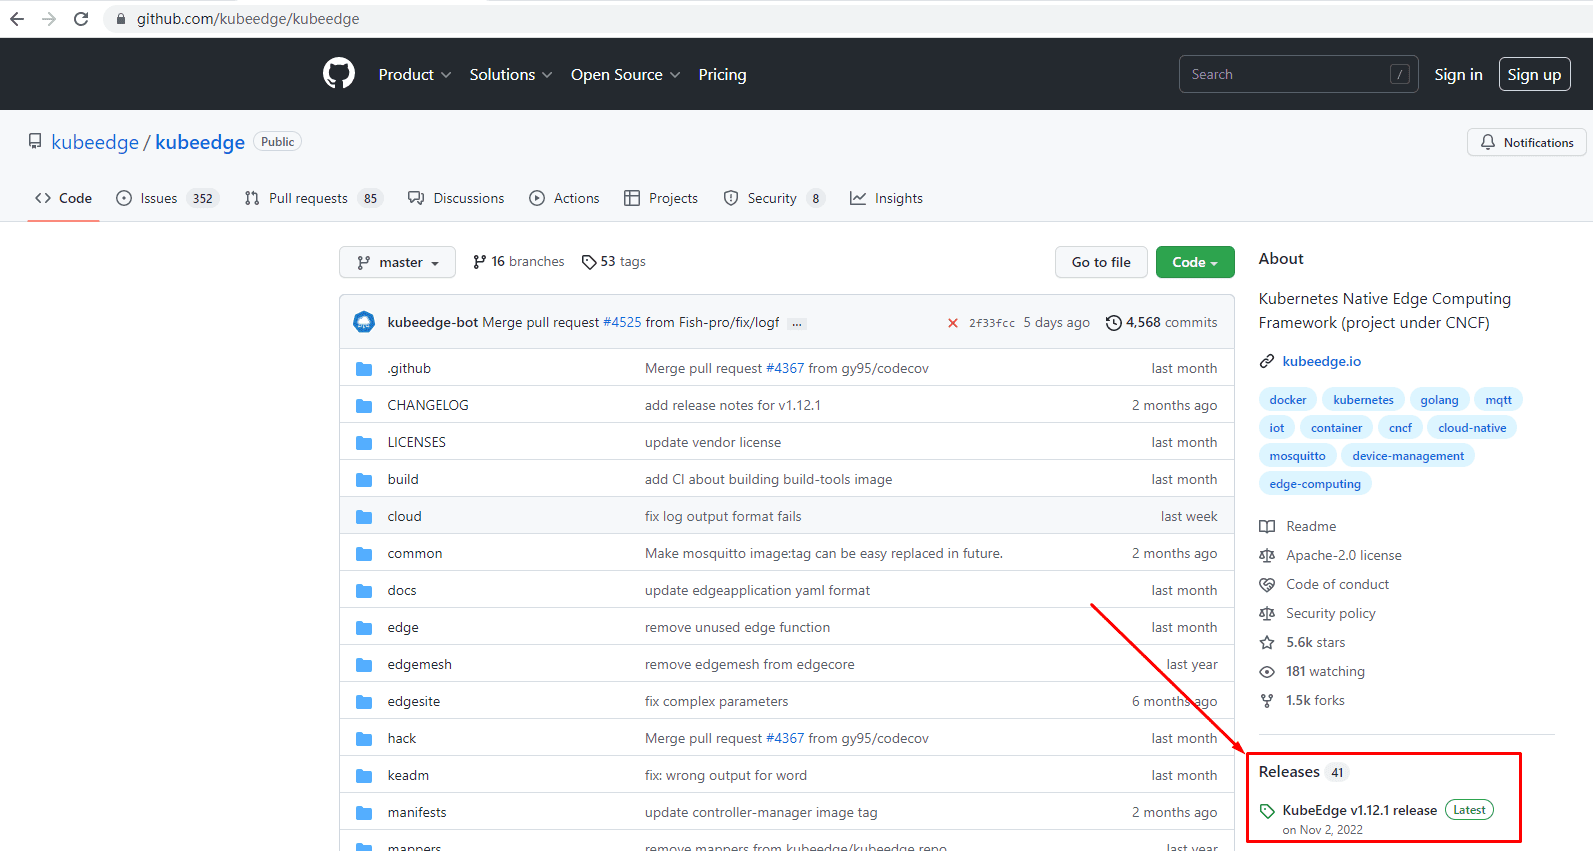Expand the Product menu

tap(415, 75)
